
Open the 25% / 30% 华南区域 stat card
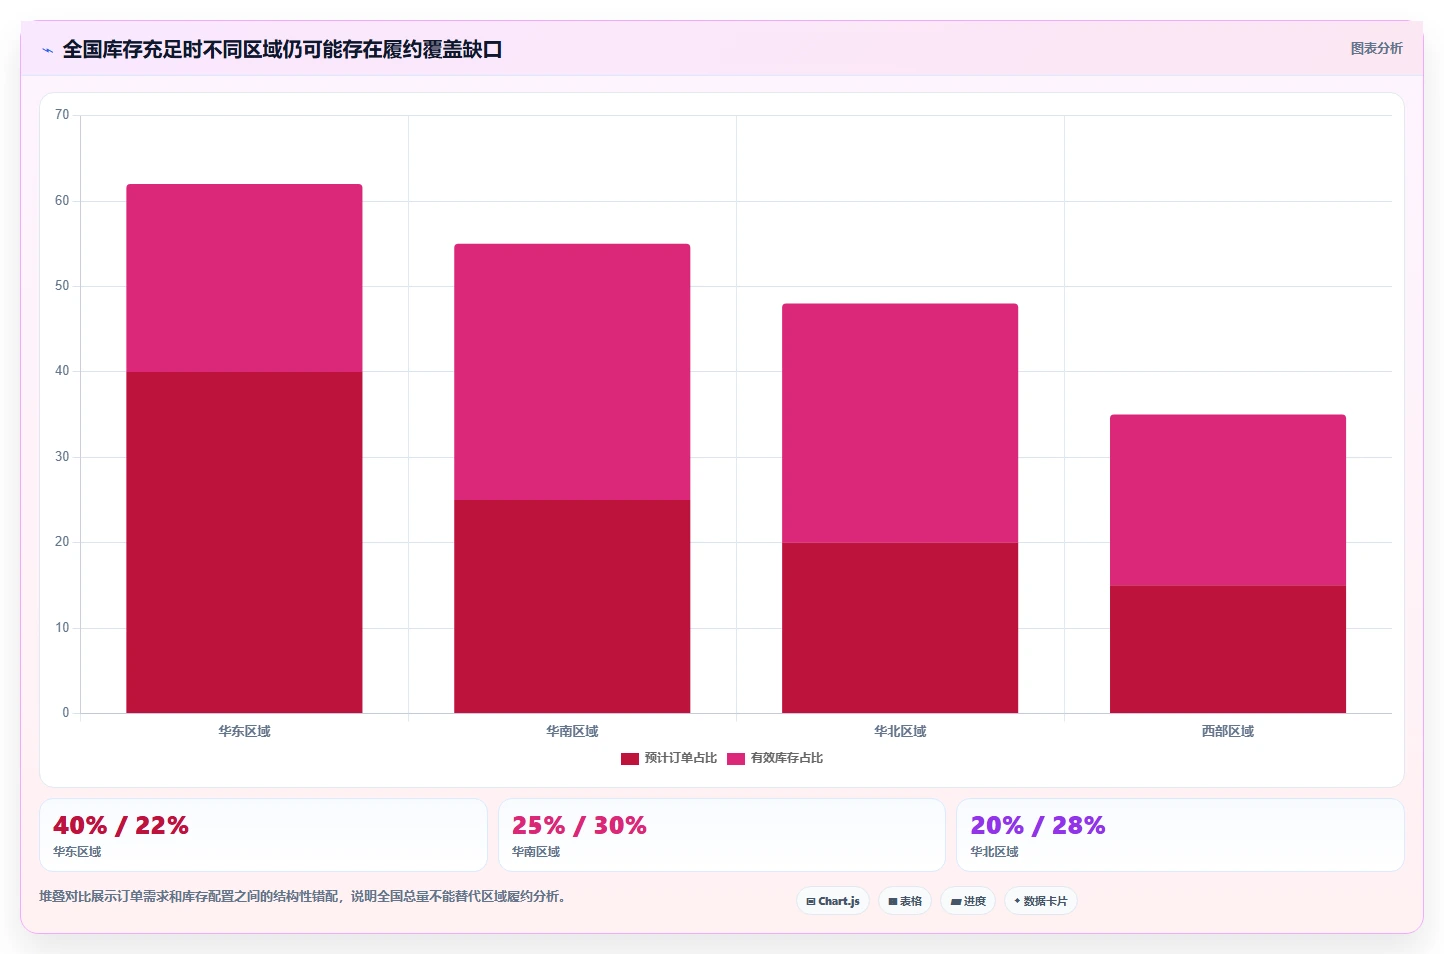pos(722,835)
